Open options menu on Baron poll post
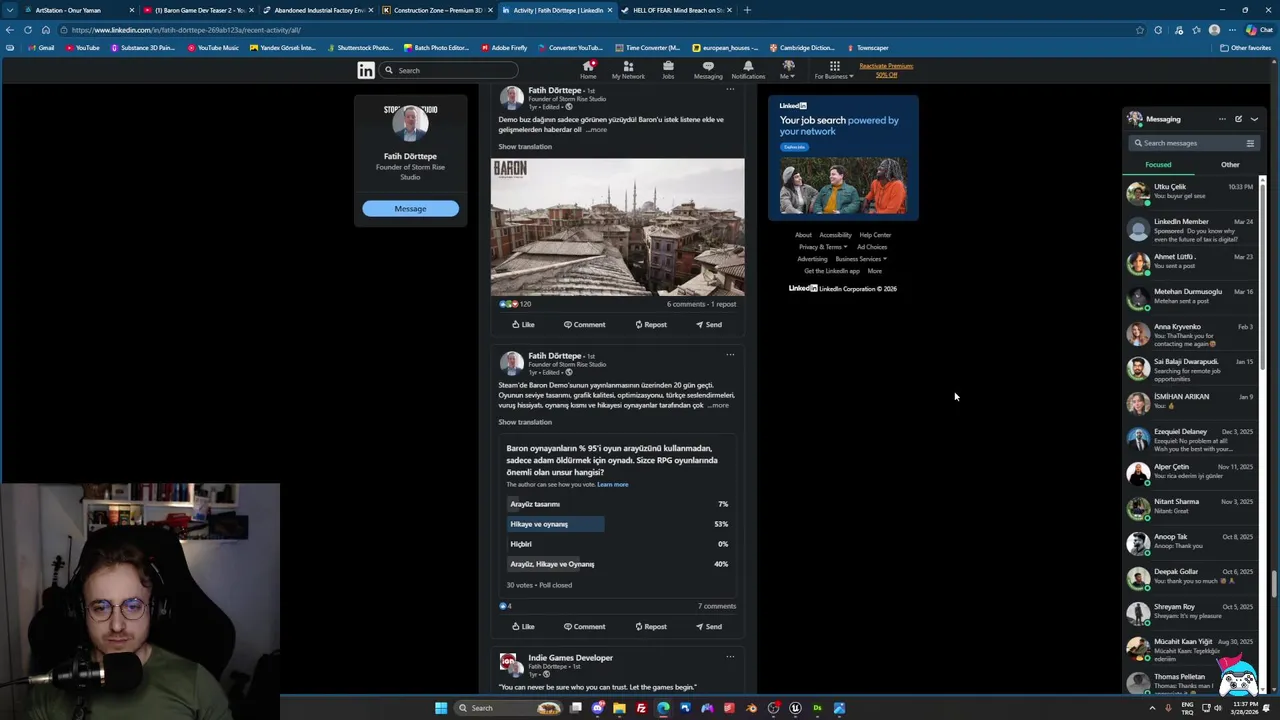 coord(730,354)
